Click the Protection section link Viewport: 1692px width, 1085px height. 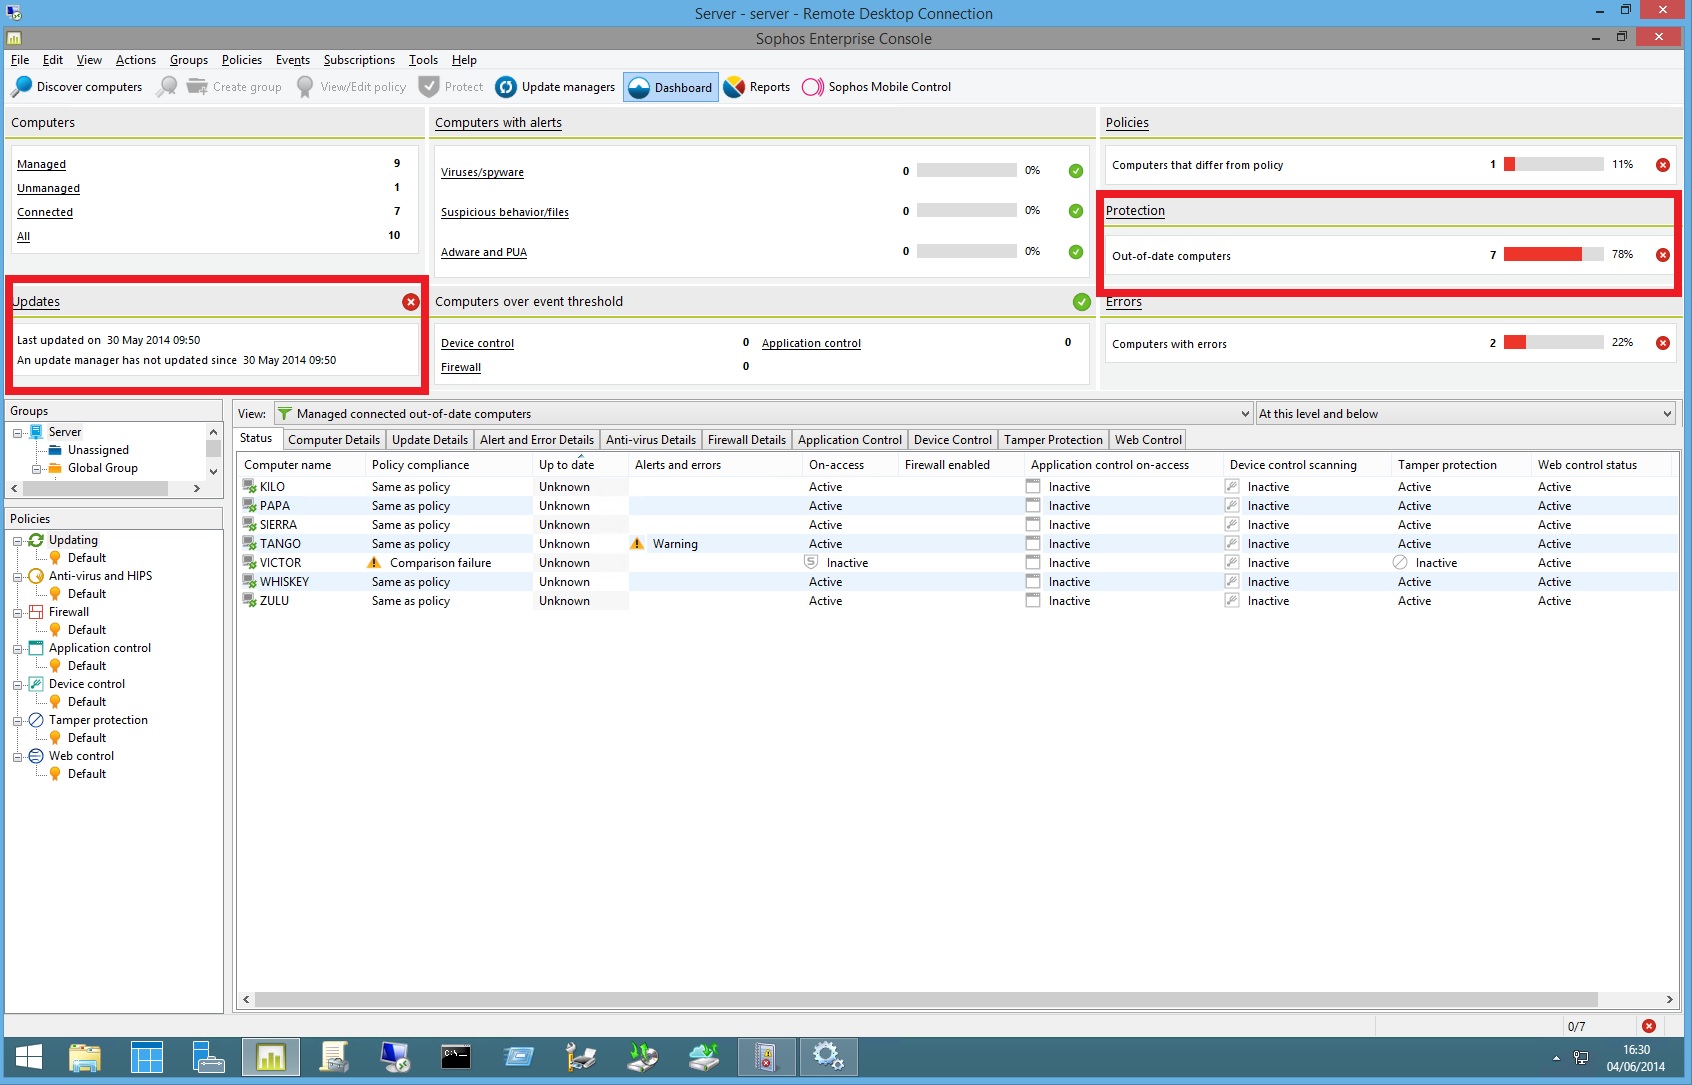click(1135, 211)
